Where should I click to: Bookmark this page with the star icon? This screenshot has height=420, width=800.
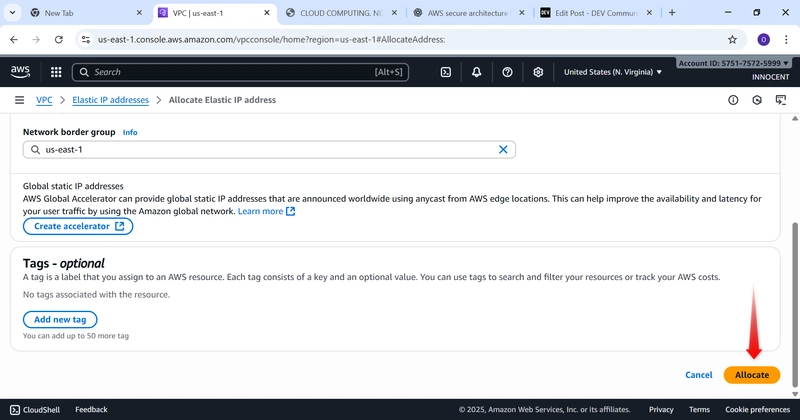[732, 39]
